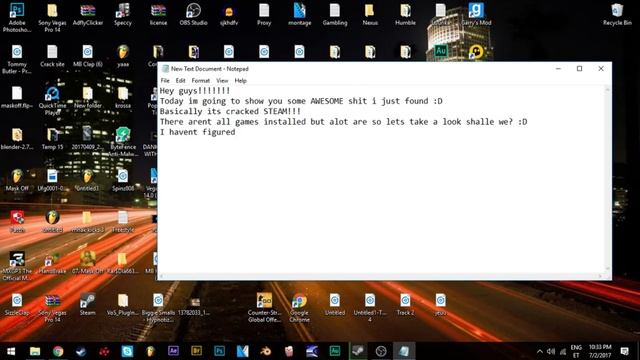640x360 pixels.
Task: Maximize the Notepad window
Action: 579,69
